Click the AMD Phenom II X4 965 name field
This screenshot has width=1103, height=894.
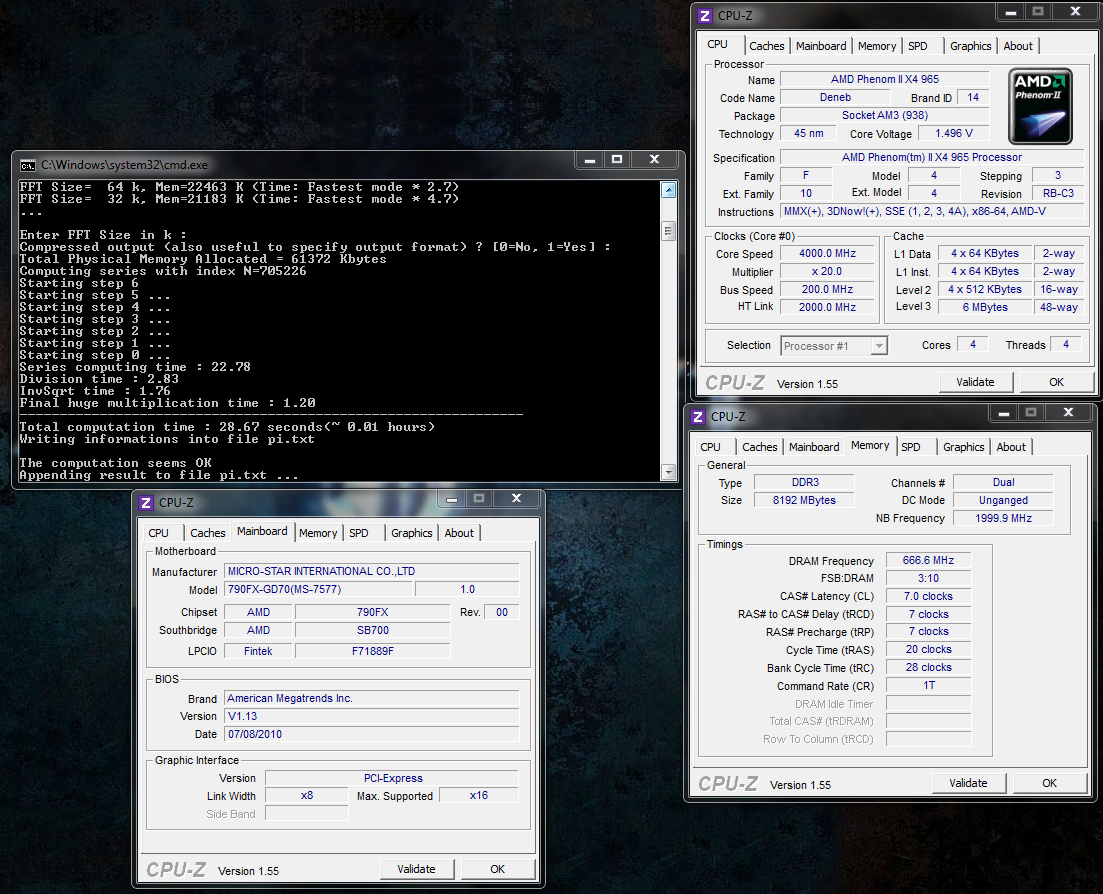point(884,79)
